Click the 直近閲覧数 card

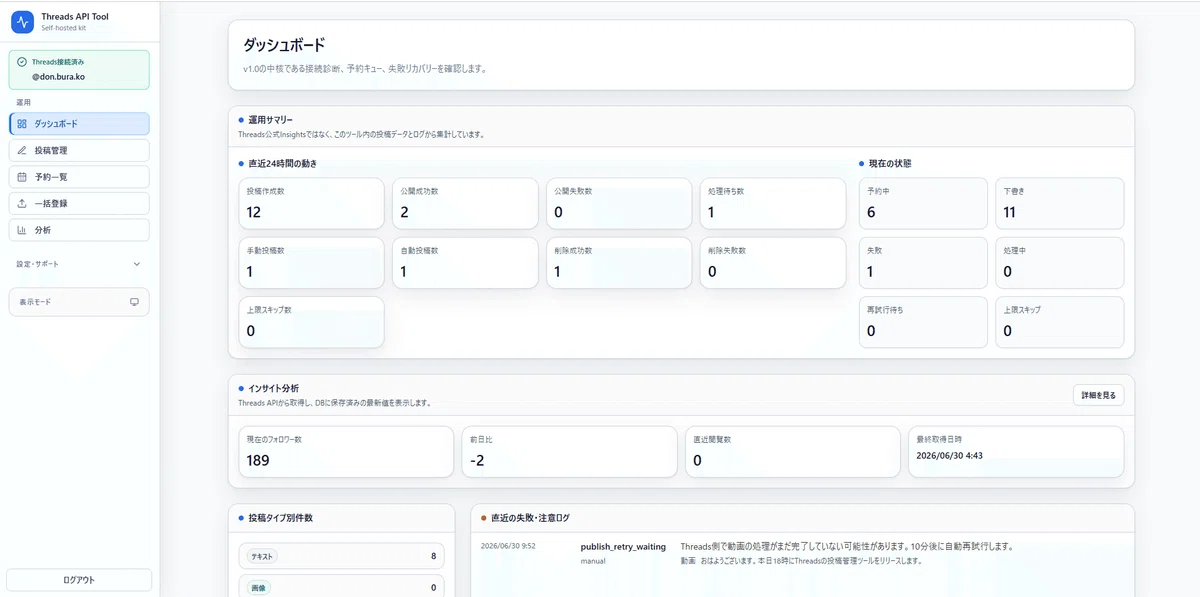[792, 452]
